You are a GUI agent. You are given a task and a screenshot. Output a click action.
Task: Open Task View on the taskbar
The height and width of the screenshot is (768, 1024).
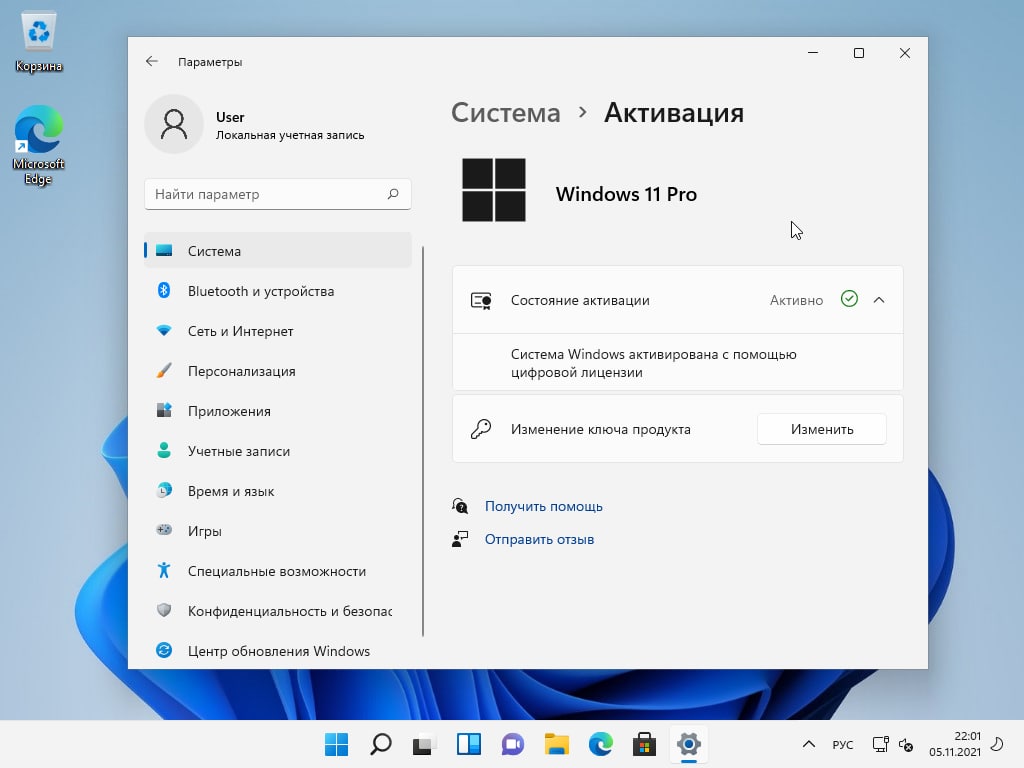tap(424, 744)
